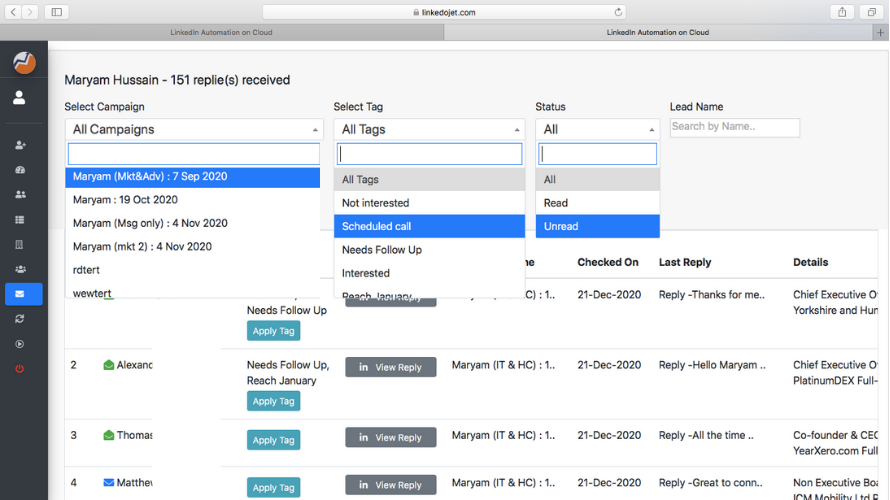Switch to the first LinkedIn Automation tab

click(221, 32)
